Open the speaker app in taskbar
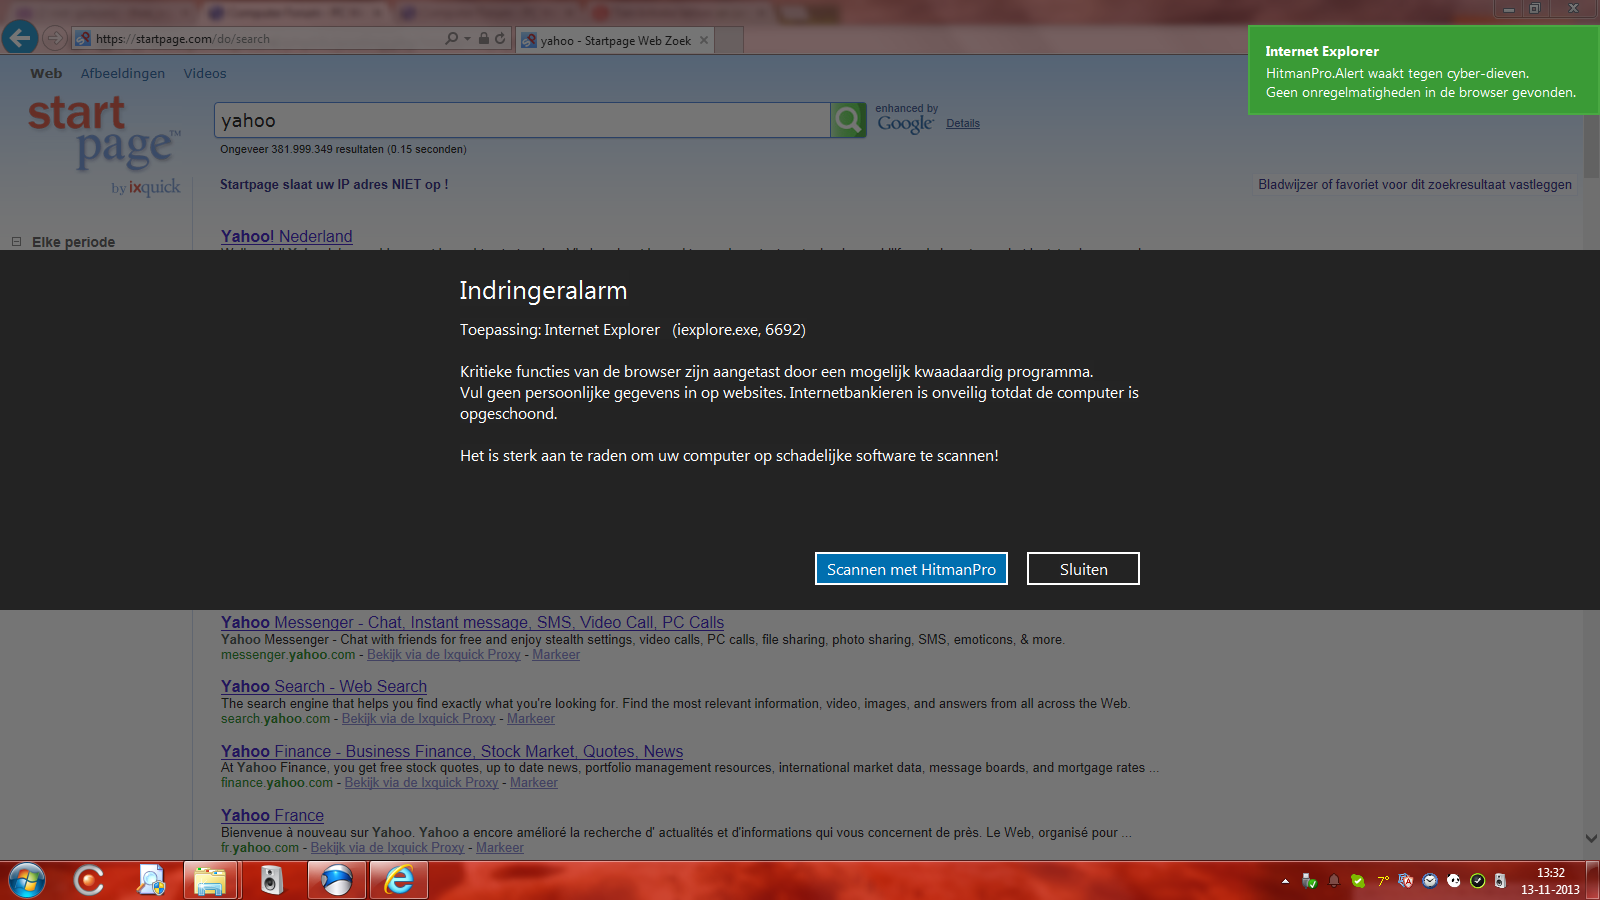Screen dimensions: 1600x900 tap(271, 880)
